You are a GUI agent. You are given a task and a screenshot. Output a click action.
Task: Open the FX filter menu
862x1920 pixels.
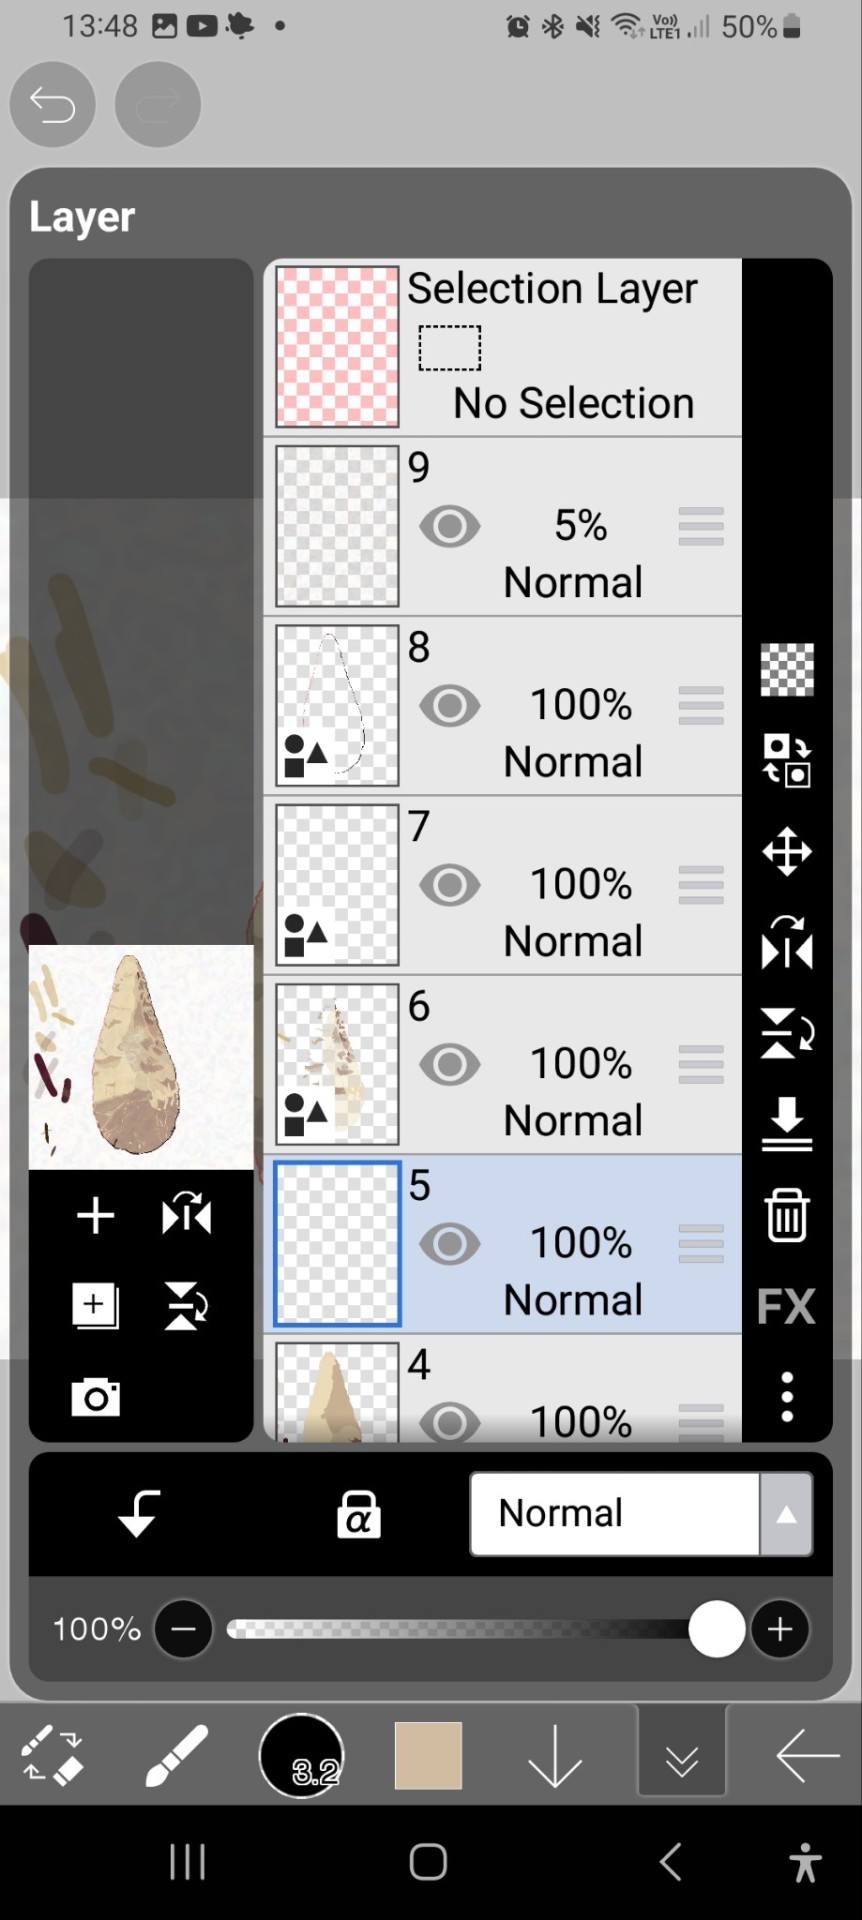click(x=787, y=1306)
